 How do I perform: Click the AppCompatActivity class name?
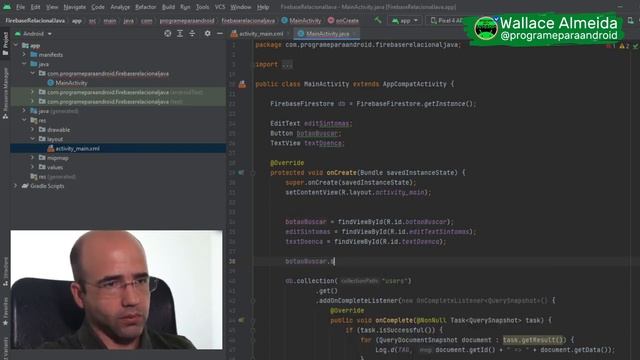click(x=414, y=84)
